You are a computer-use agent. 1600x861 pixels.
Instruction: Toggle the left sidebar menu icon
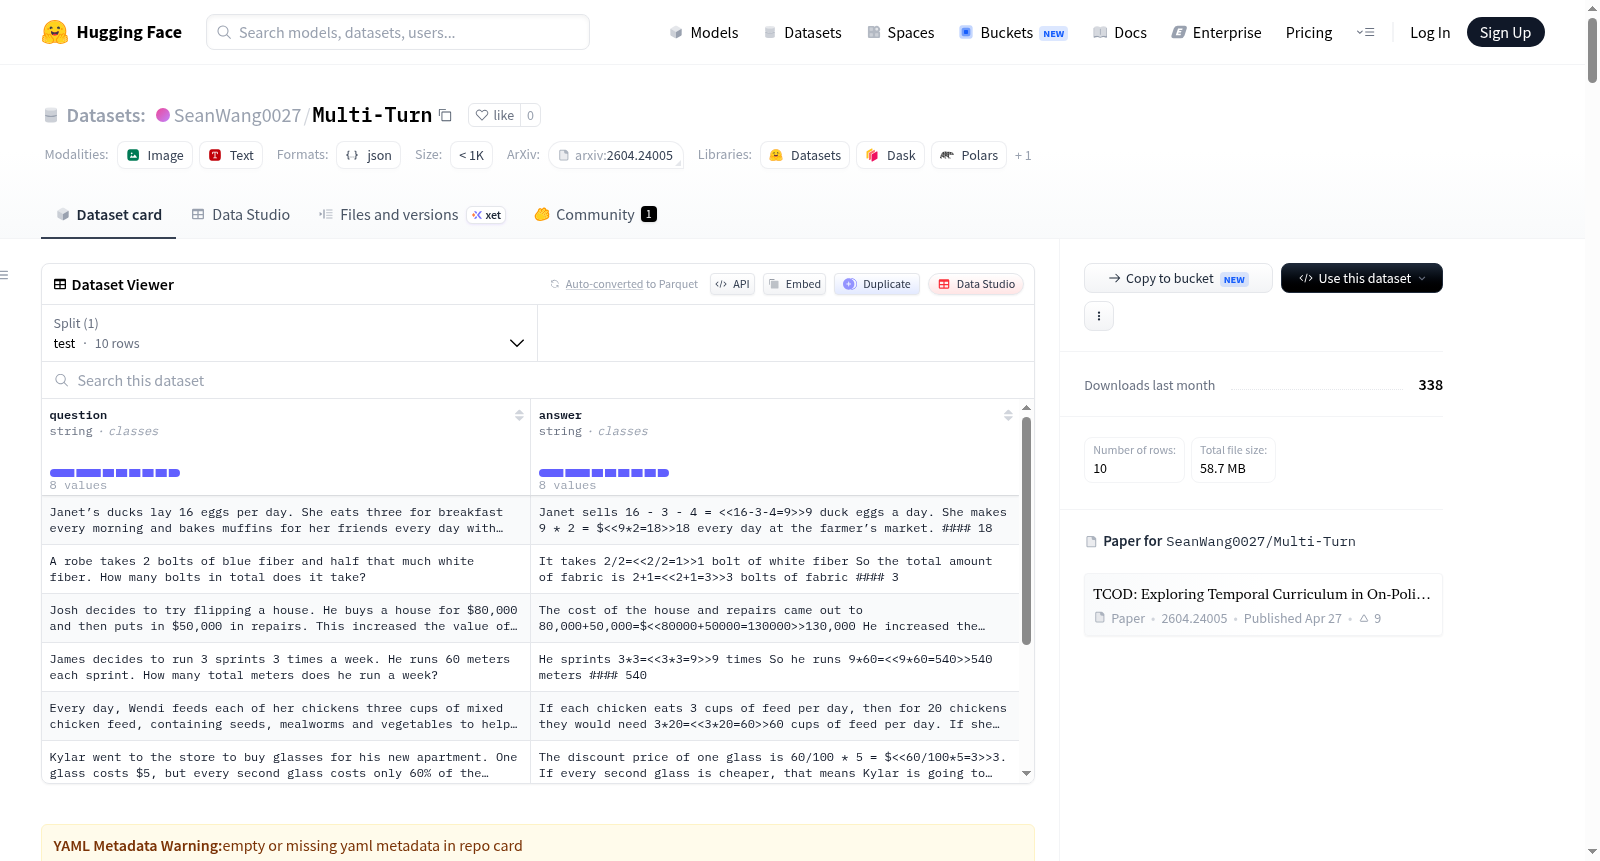click(x=4, y=275)
